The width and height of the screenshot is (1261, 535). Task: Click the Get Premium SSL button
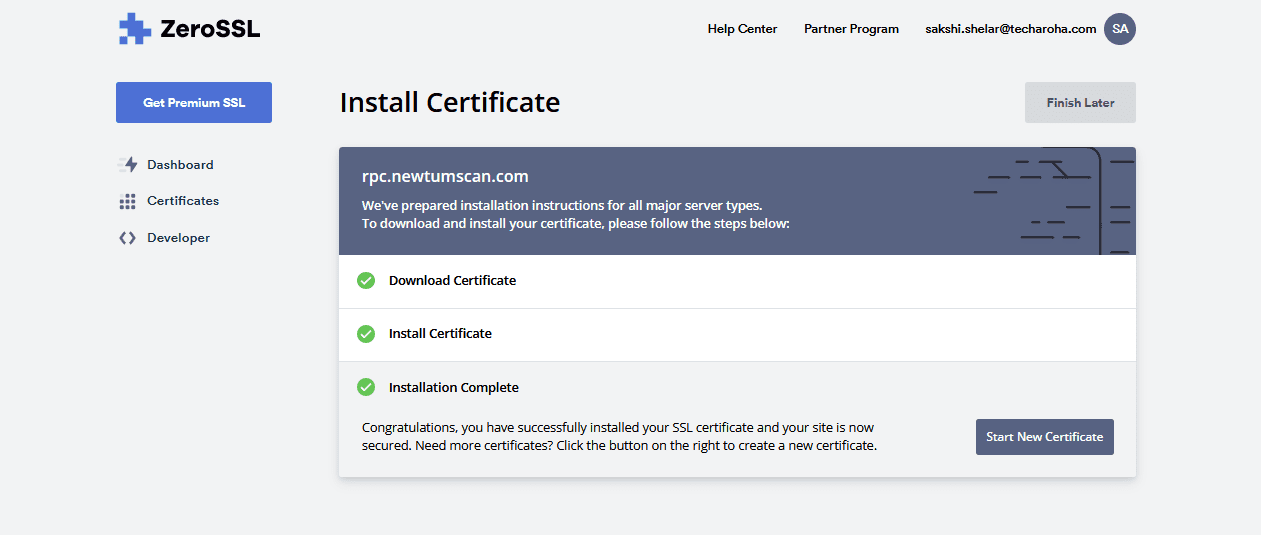pos(194,103)
